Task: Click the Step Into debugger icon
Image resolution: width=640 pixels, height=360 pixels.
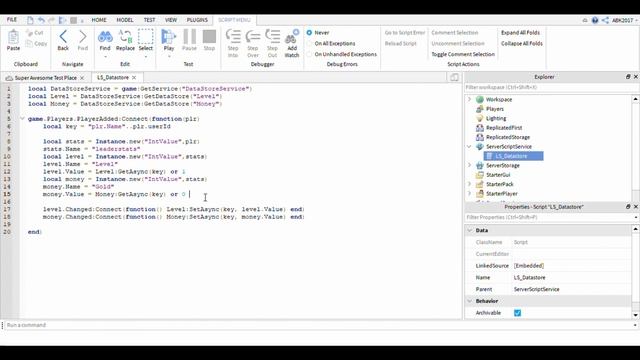Action: pyautogui.click(x=233, y=36)
